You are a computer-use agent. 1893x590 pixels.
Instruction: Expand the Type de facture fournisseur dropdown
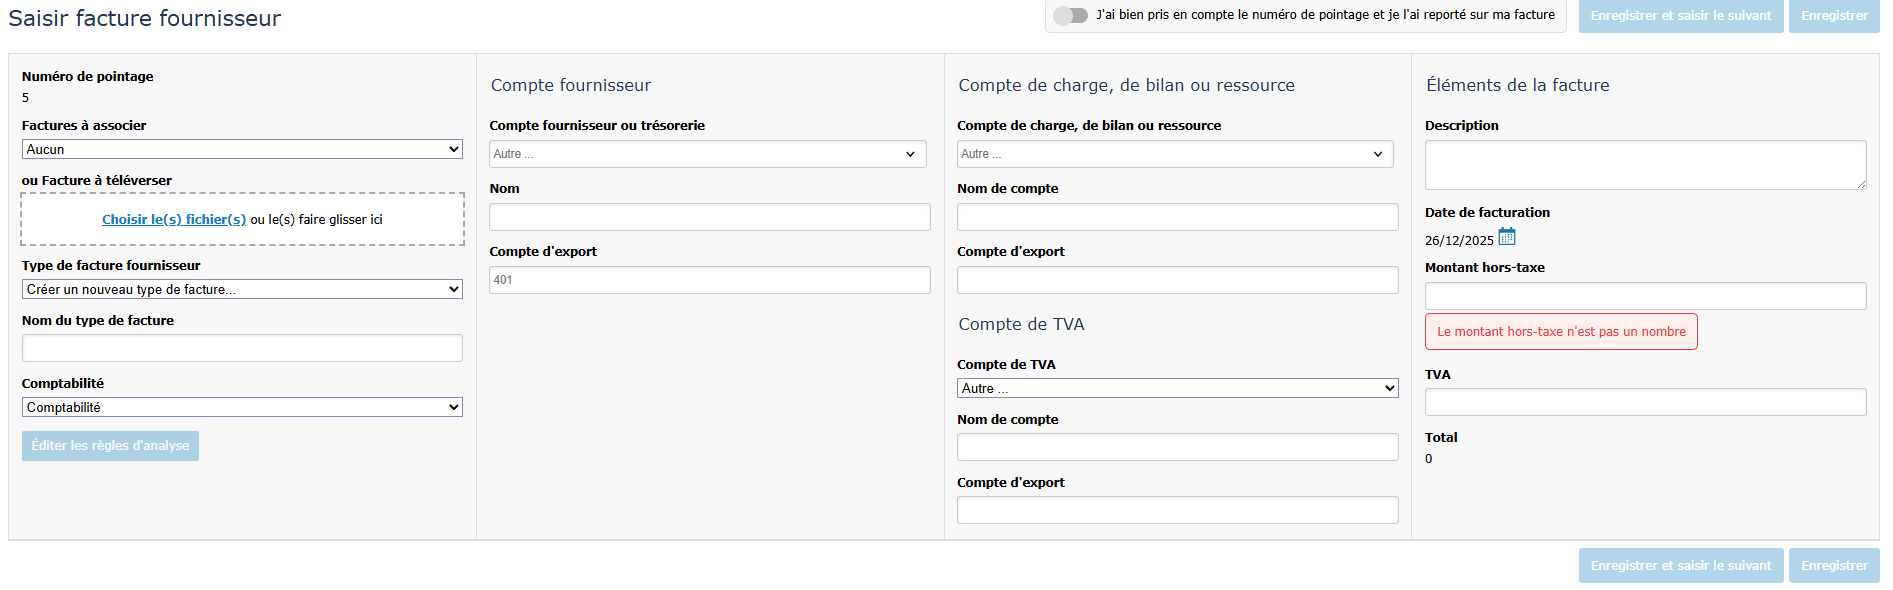click(242, 289)
